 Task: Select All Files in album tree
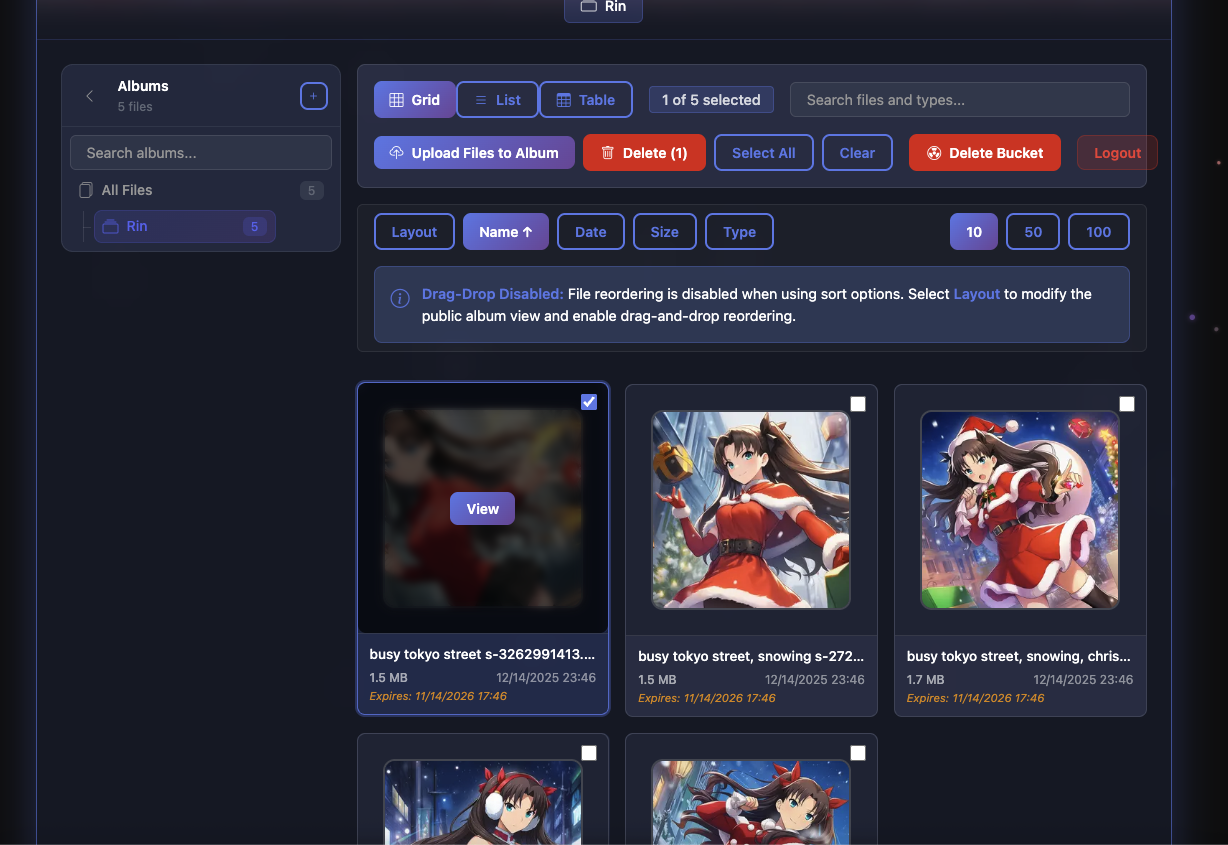click(201, 190)
